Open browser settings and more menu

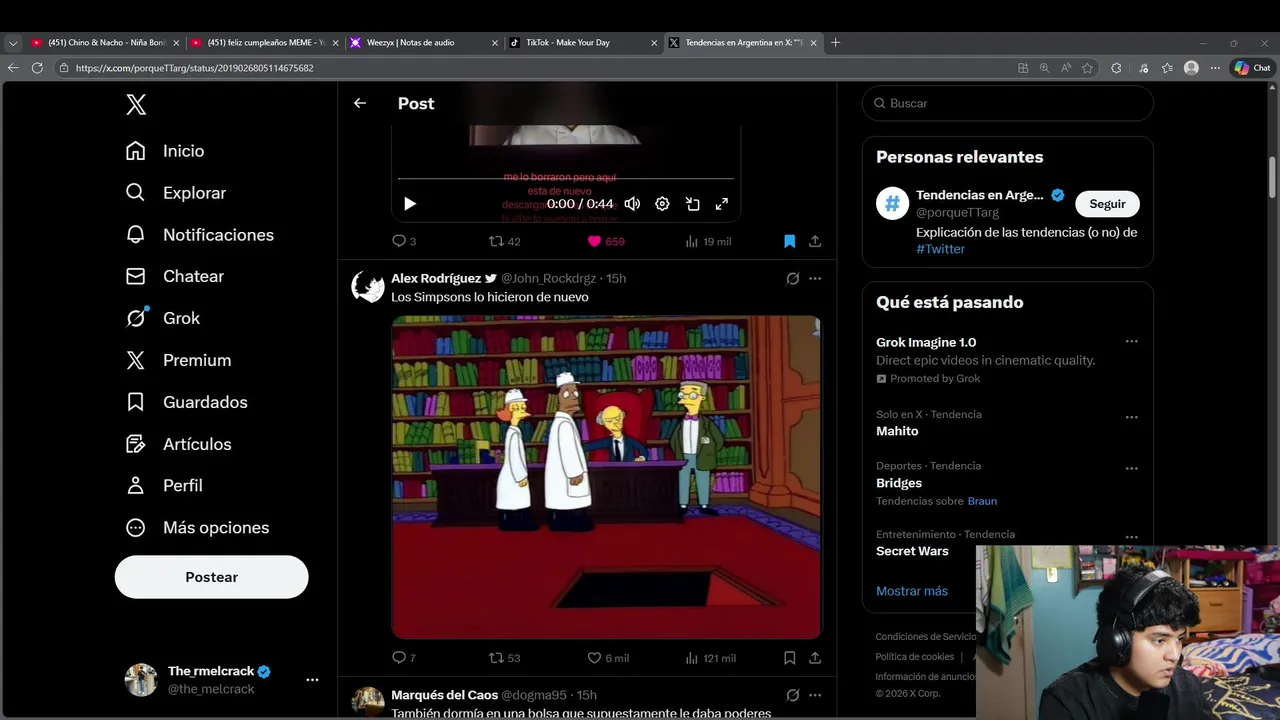[x=1215, y=68]
